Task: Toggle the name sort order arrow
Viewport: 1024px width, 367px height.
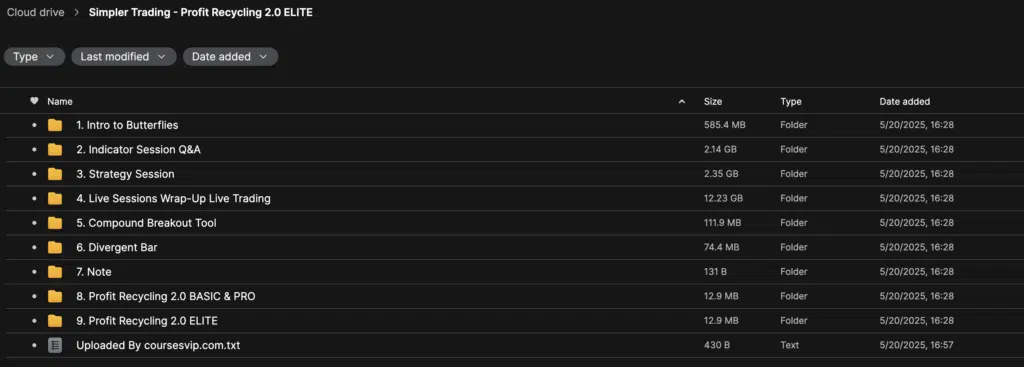Action: (682, 102)
